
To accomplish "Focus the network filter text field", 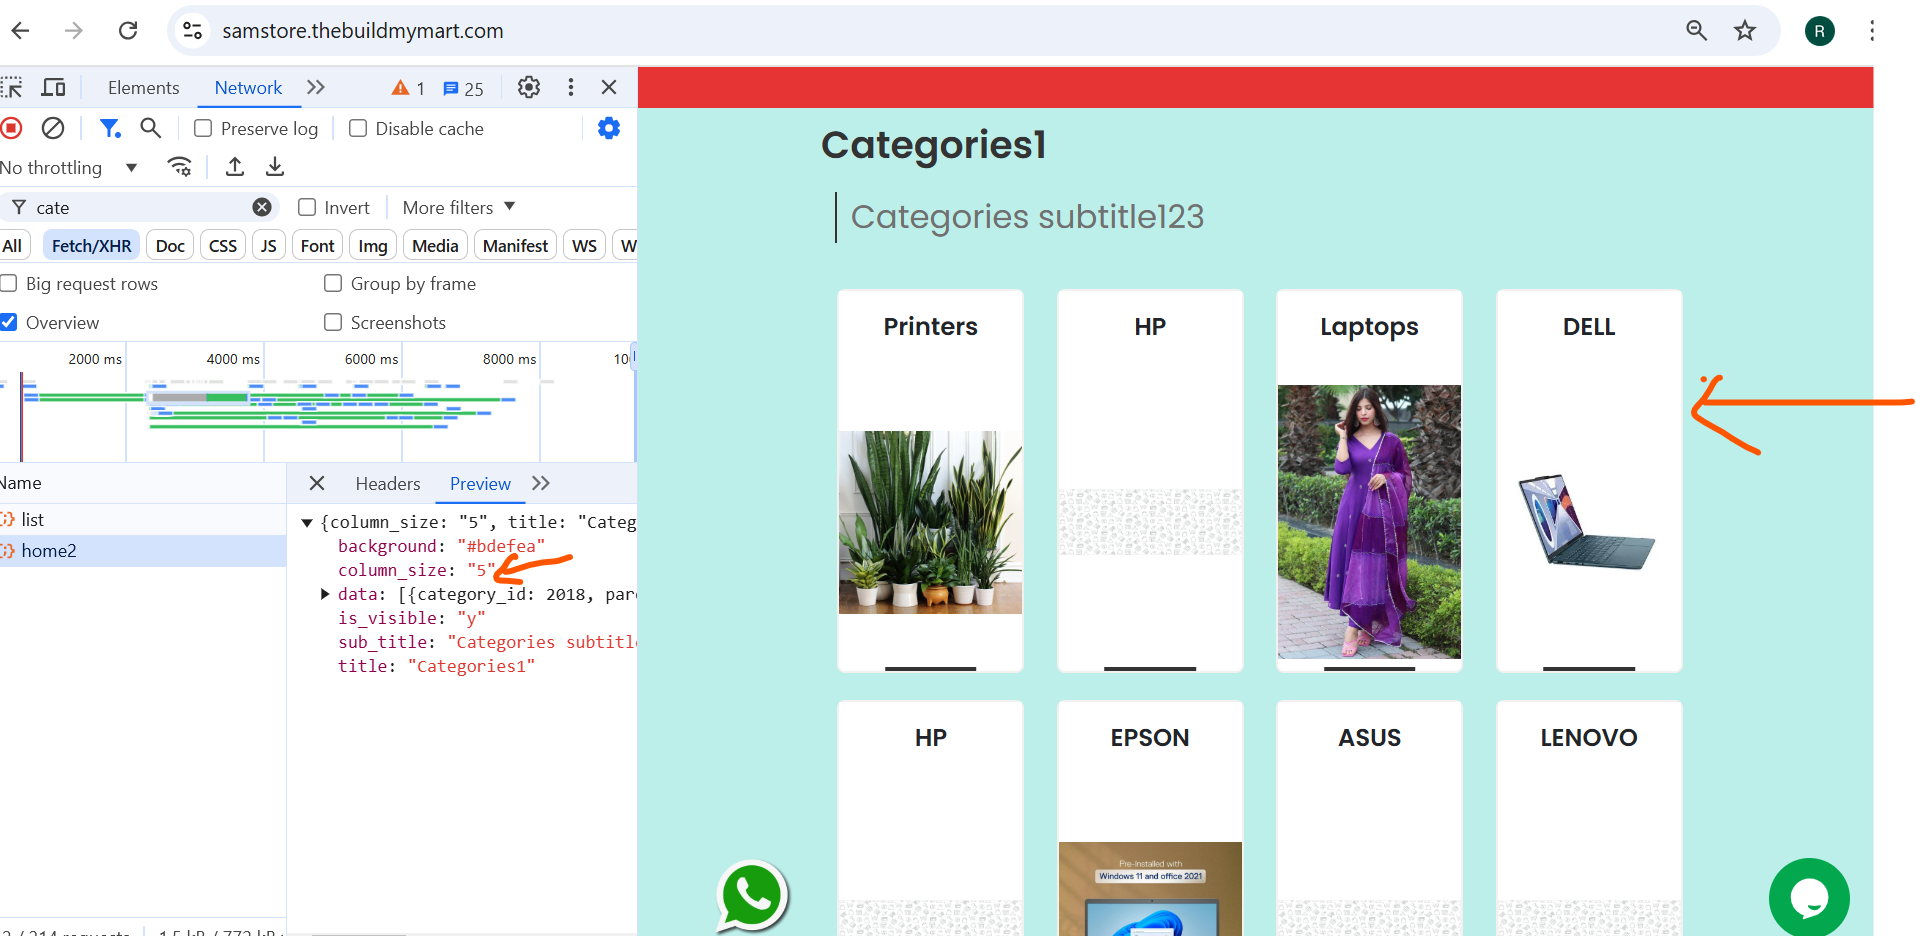I will click(x=140, y=207).
